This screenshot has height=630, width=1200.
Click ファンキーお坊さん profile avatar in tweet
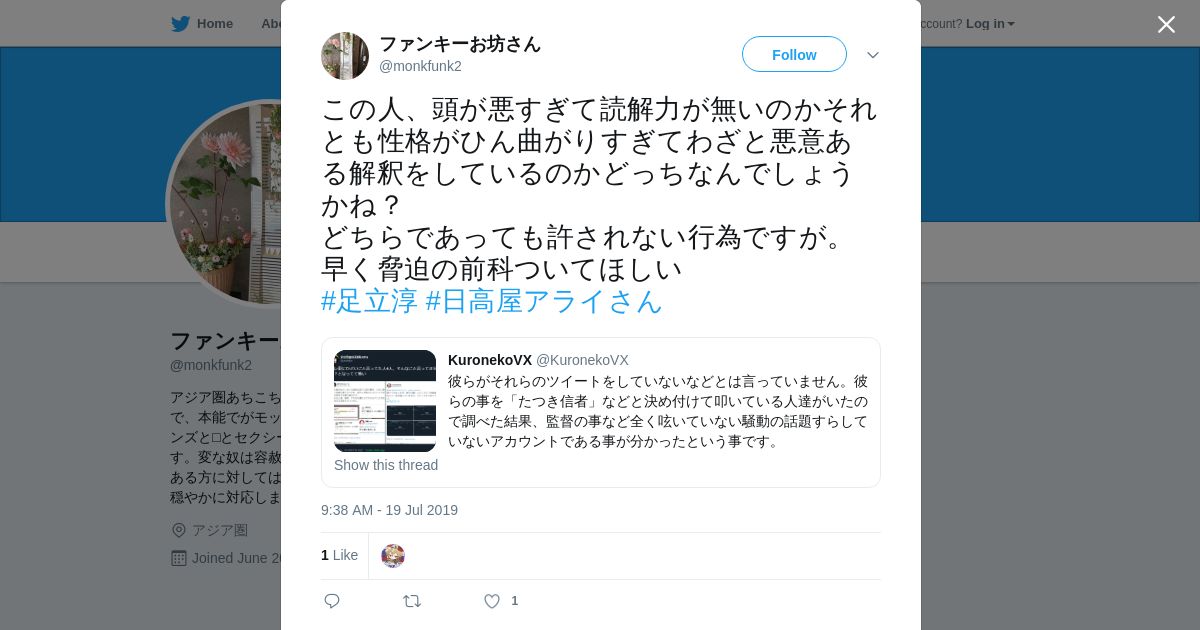click(345, 56)
